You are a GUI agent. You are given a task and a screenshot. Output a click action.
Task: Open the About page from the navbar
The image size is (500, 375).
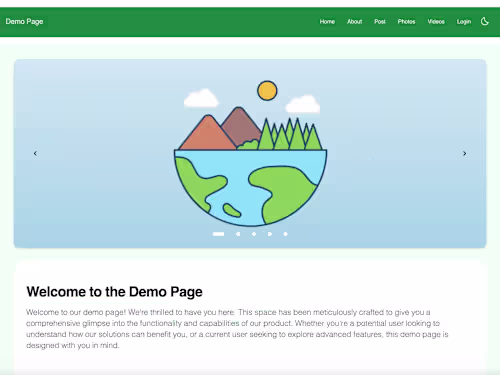[354, 22]
